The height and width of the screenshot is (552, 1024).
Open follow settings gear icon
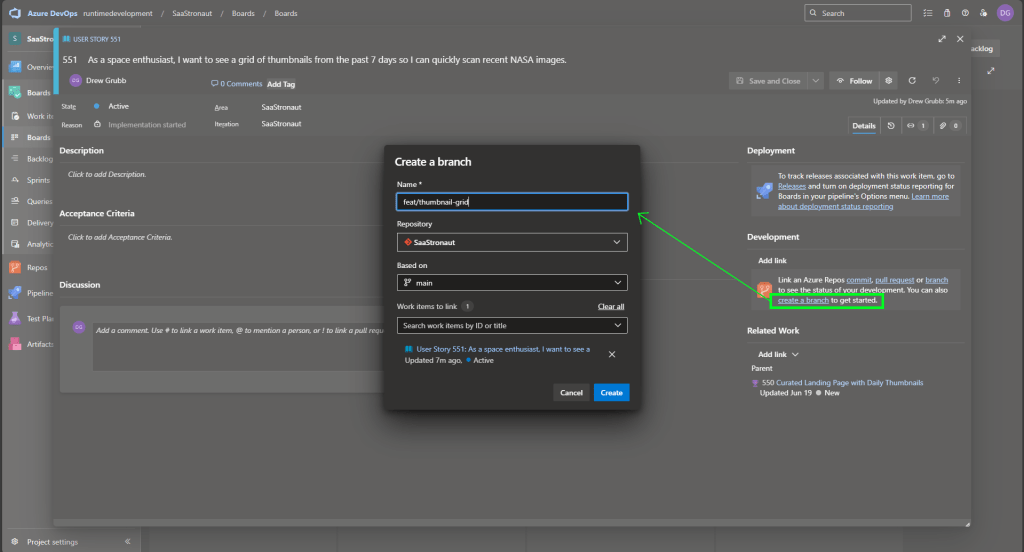pyautogui.click(x=888, y=81)
